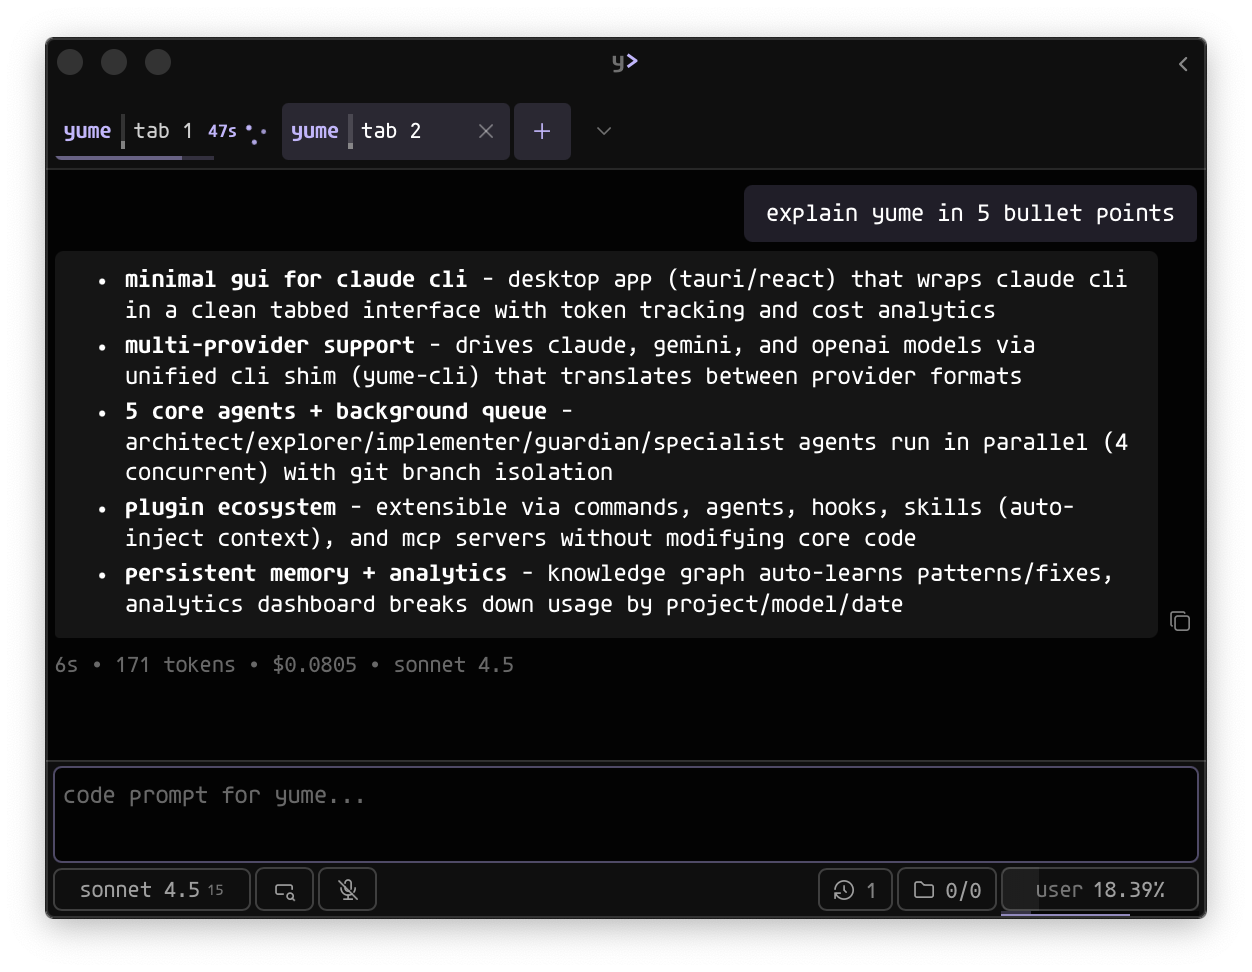Screen dimensions: 1252x972
Task: Click the yume logo in the title bar
Action: (x=623, y=61)
